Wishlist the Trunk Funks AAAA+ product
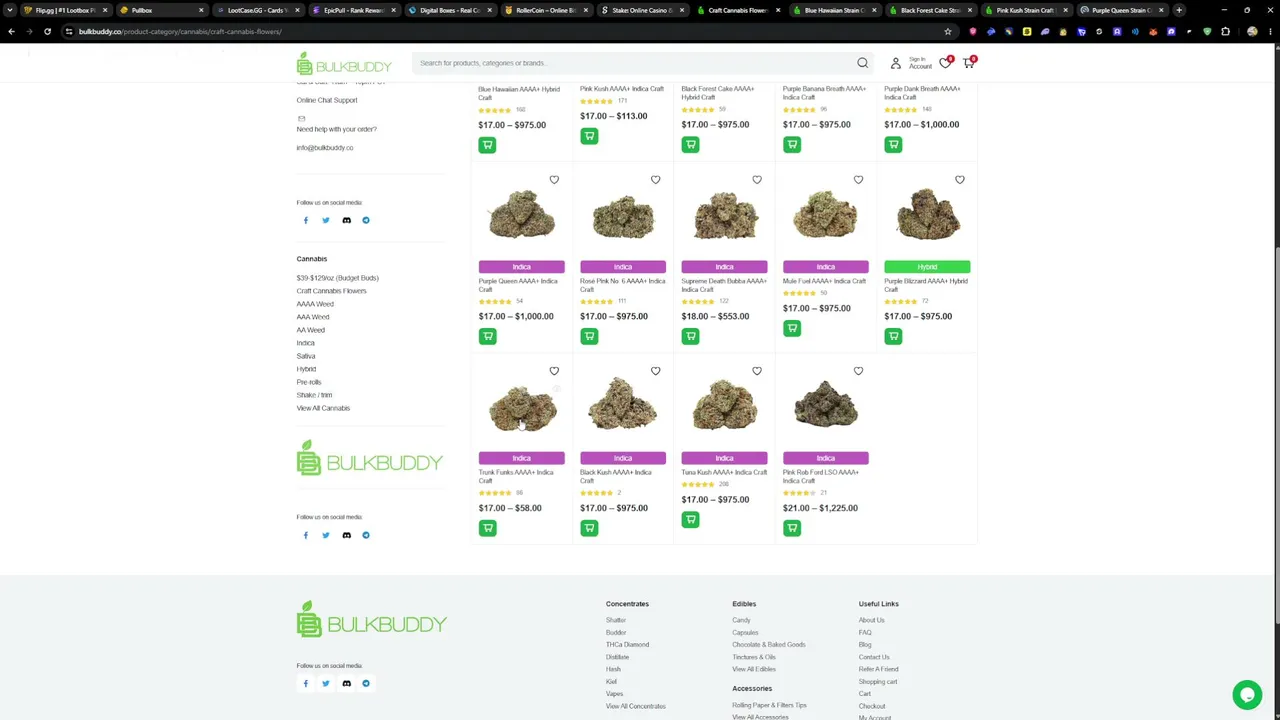1280x720 pixels. pos(554,371)
